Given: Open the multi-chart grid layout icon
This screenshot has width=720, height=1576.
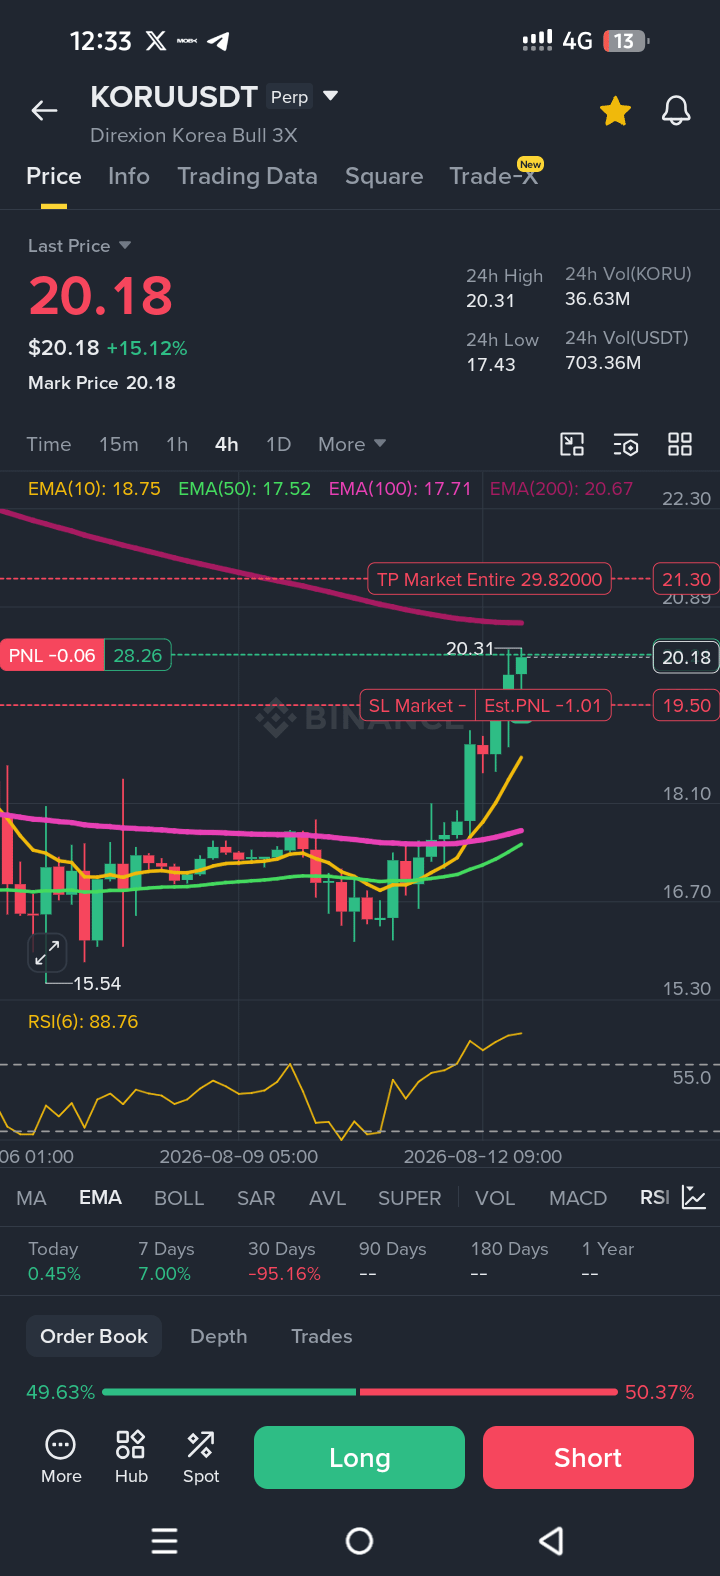Looking at the screenshot, I should tap(680, 444).
